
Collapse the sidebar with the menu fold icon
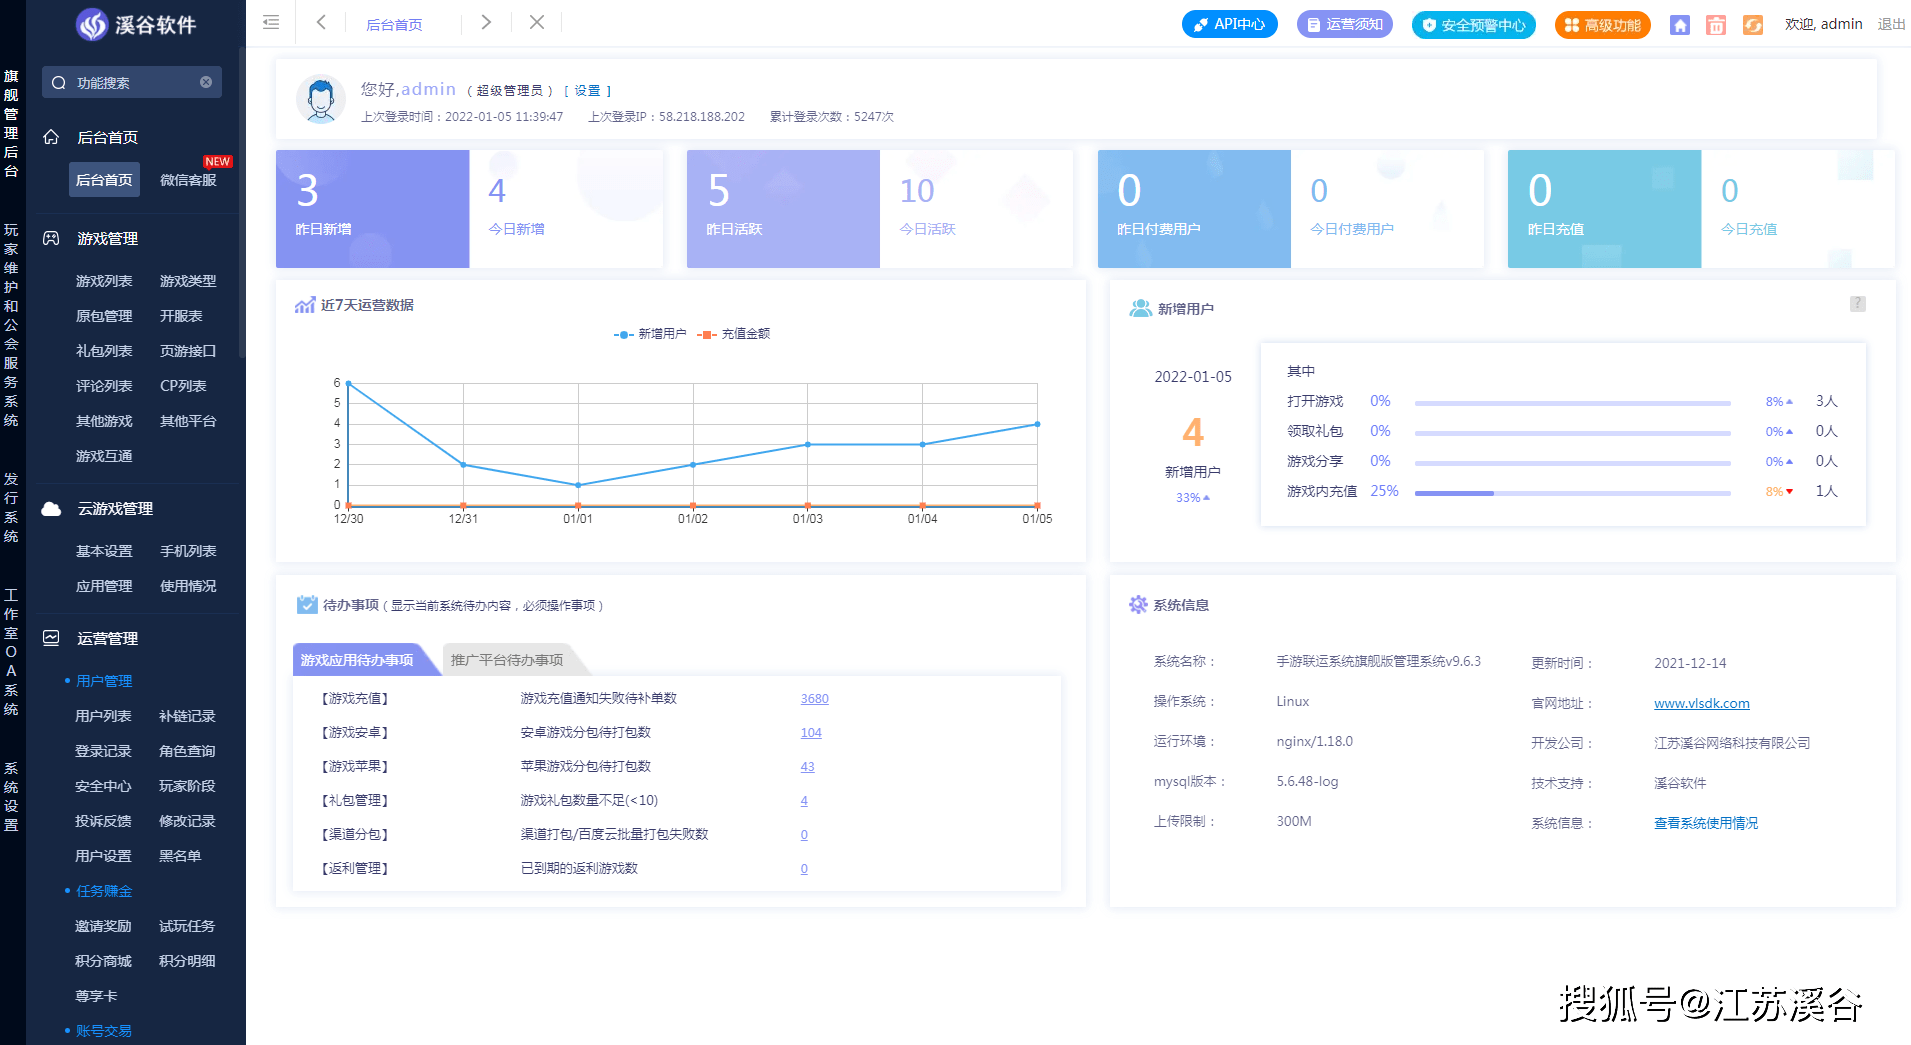point(270,22)
